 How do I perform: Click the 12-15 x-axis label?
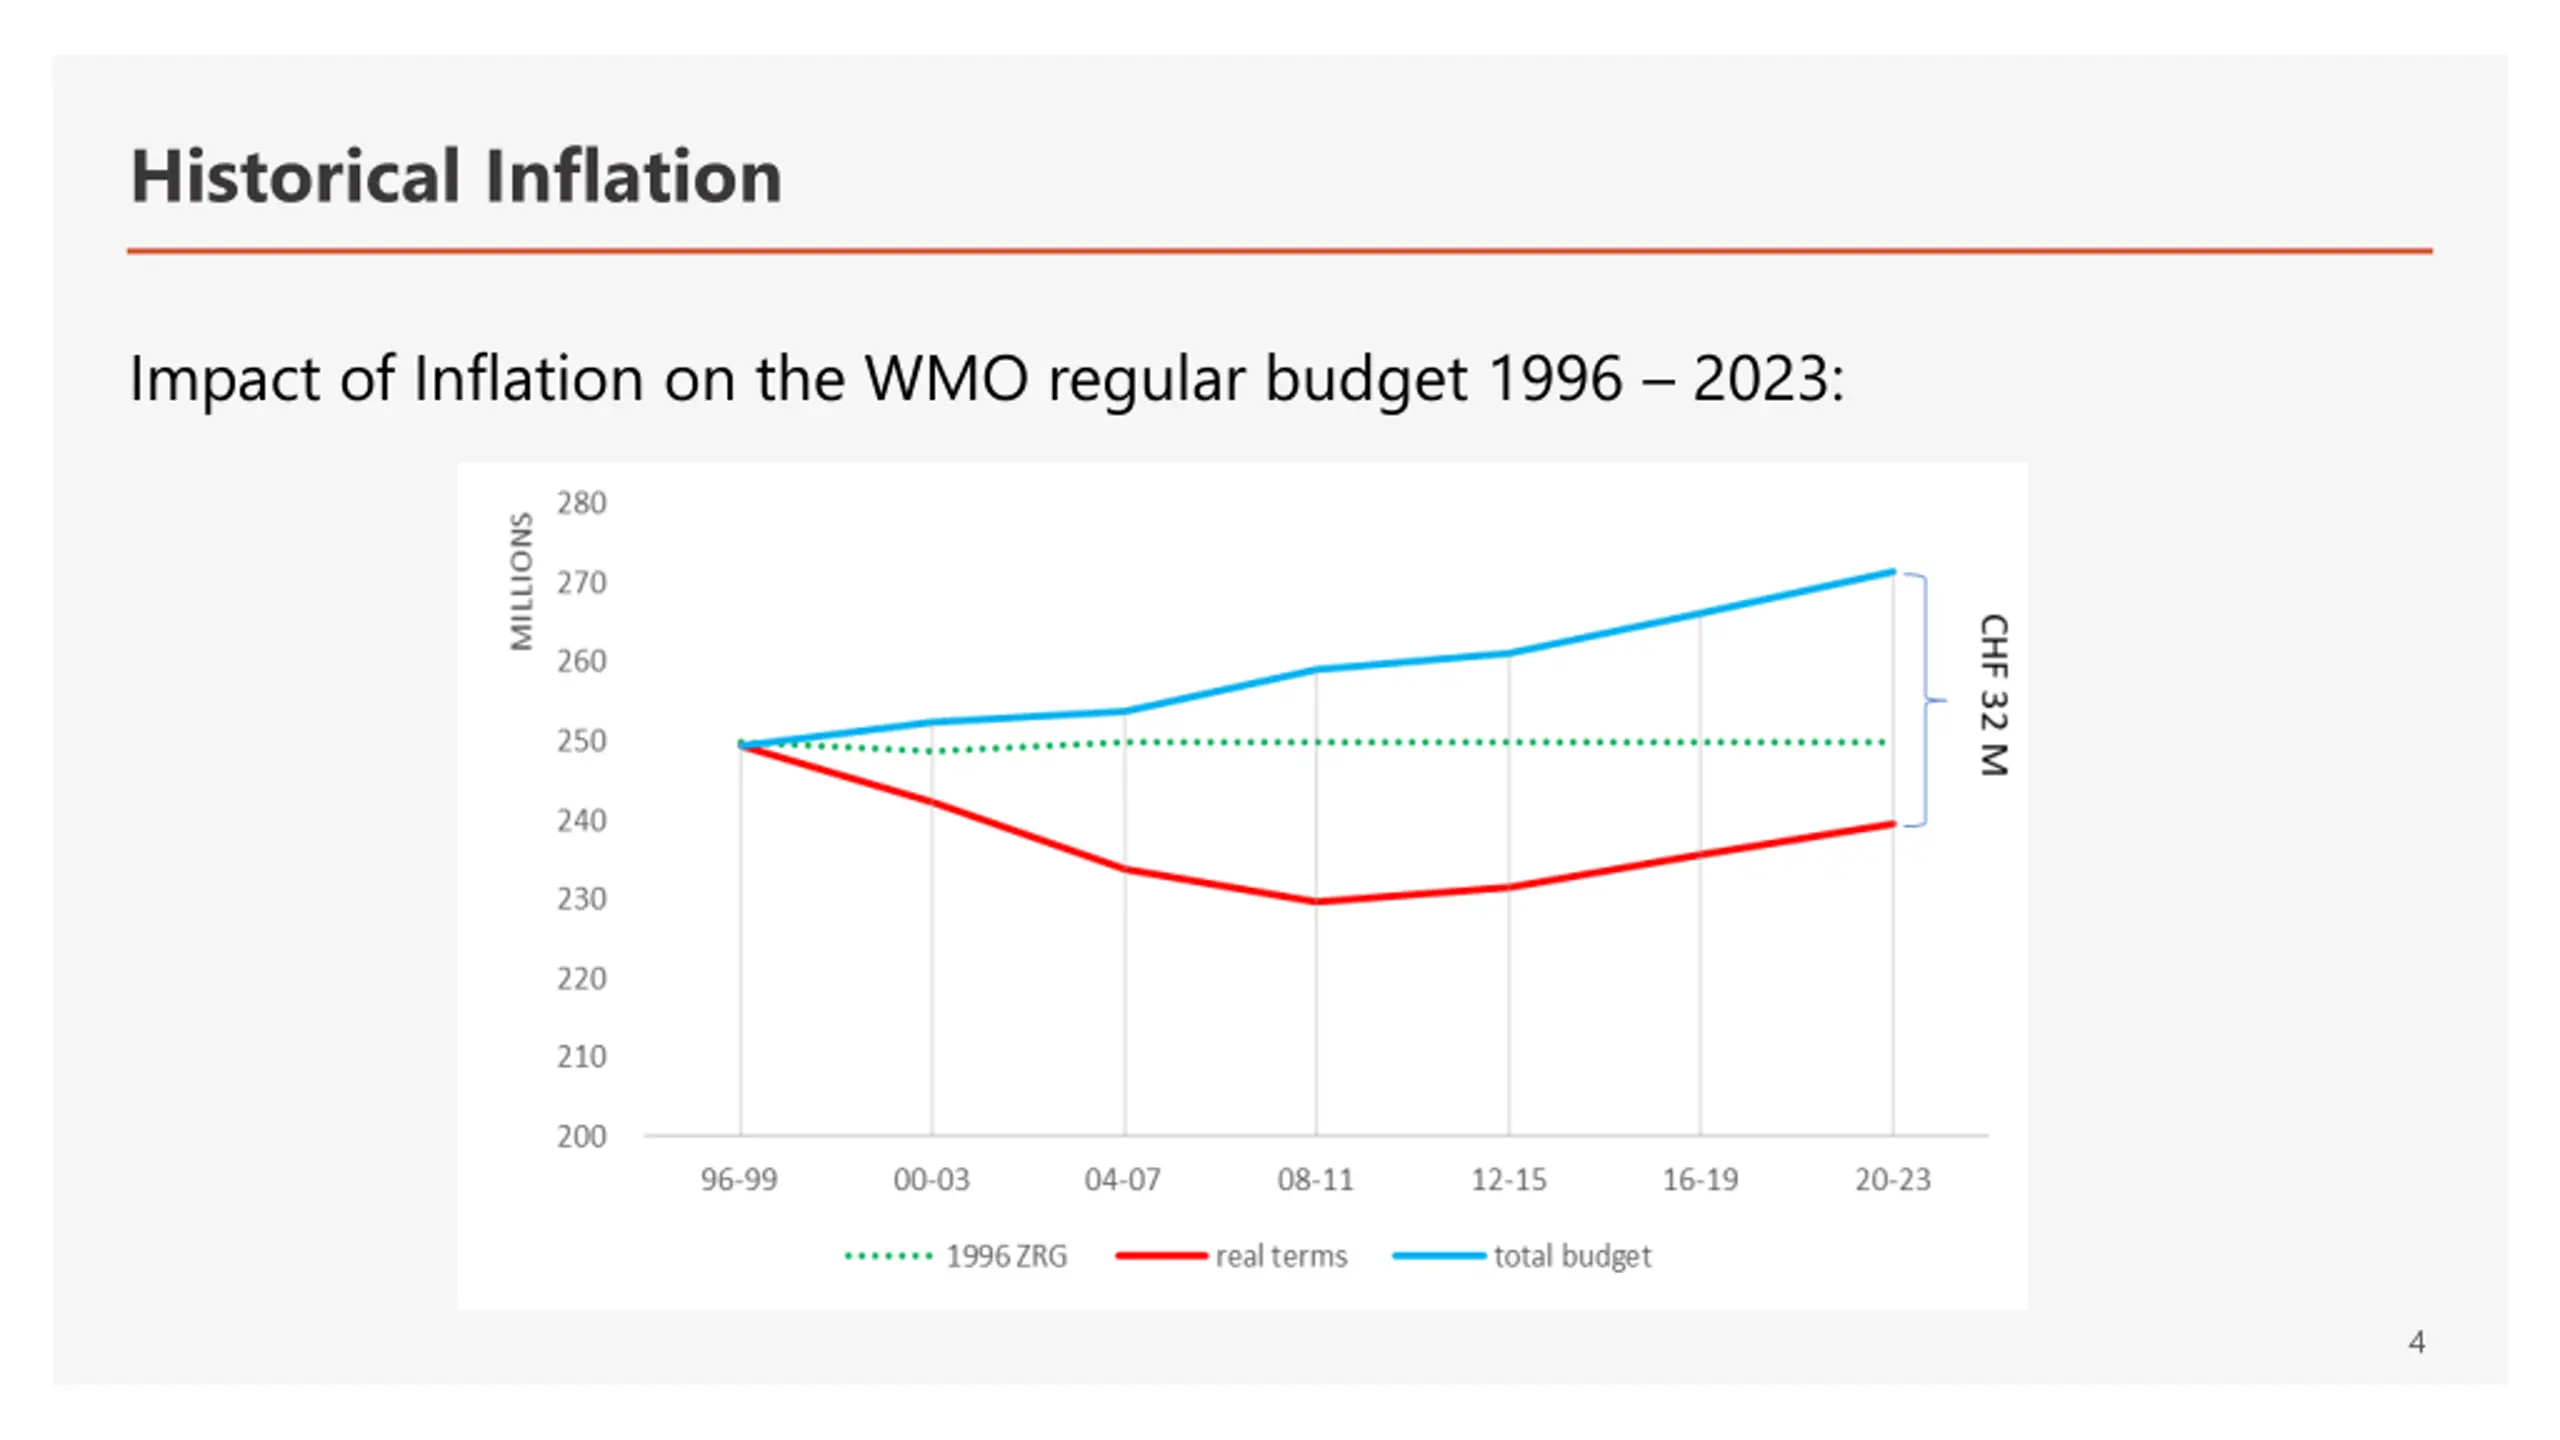click(x=1508, y=1180)
